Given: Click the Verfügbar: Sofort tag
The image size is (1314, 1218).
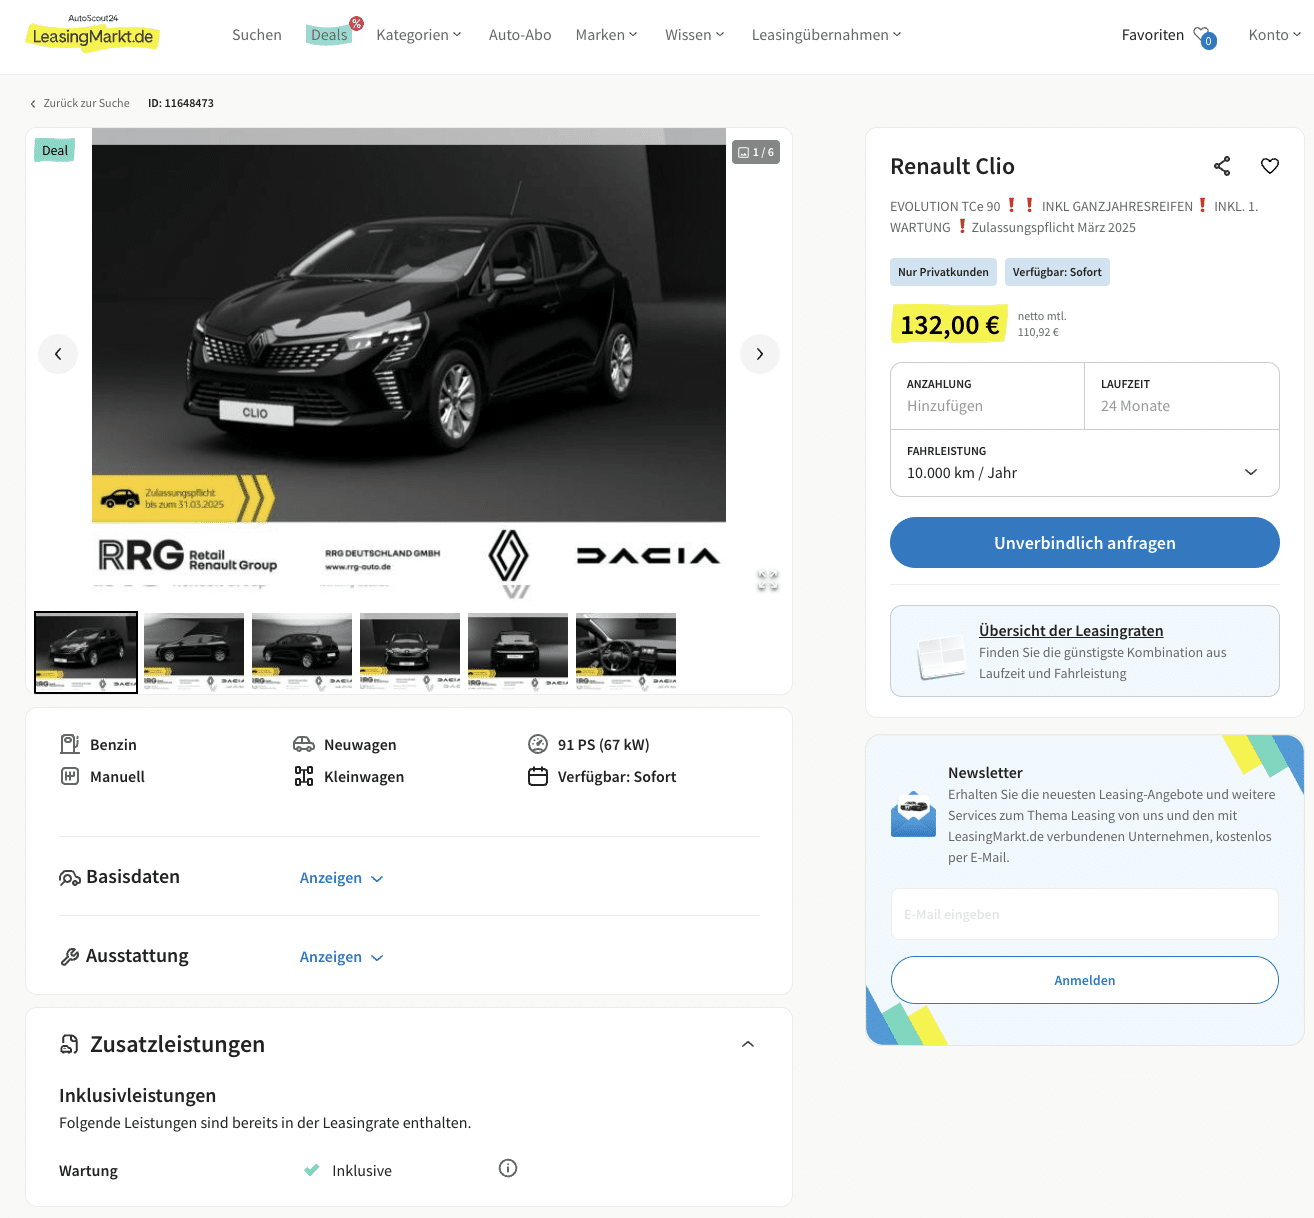Looking at the screenshot, I should (x=1057, y=272).
